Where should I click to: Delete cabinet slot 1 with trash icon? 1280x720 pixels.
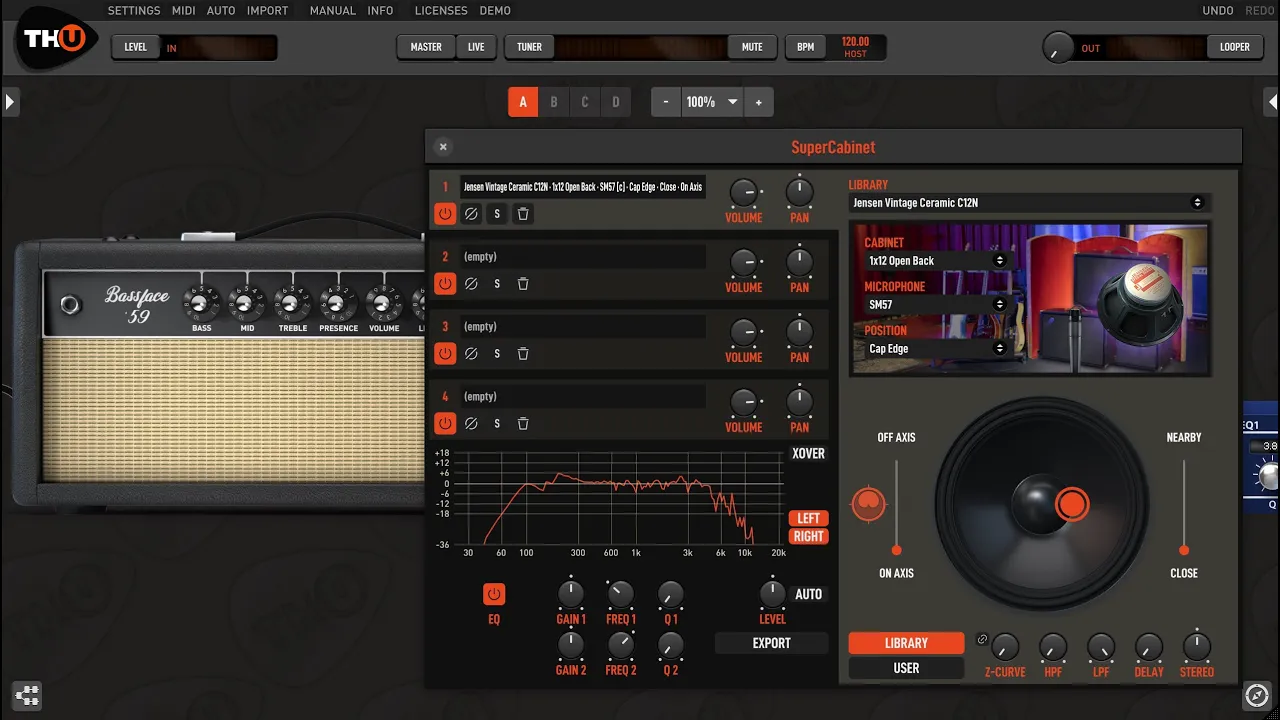coord(523,214)
